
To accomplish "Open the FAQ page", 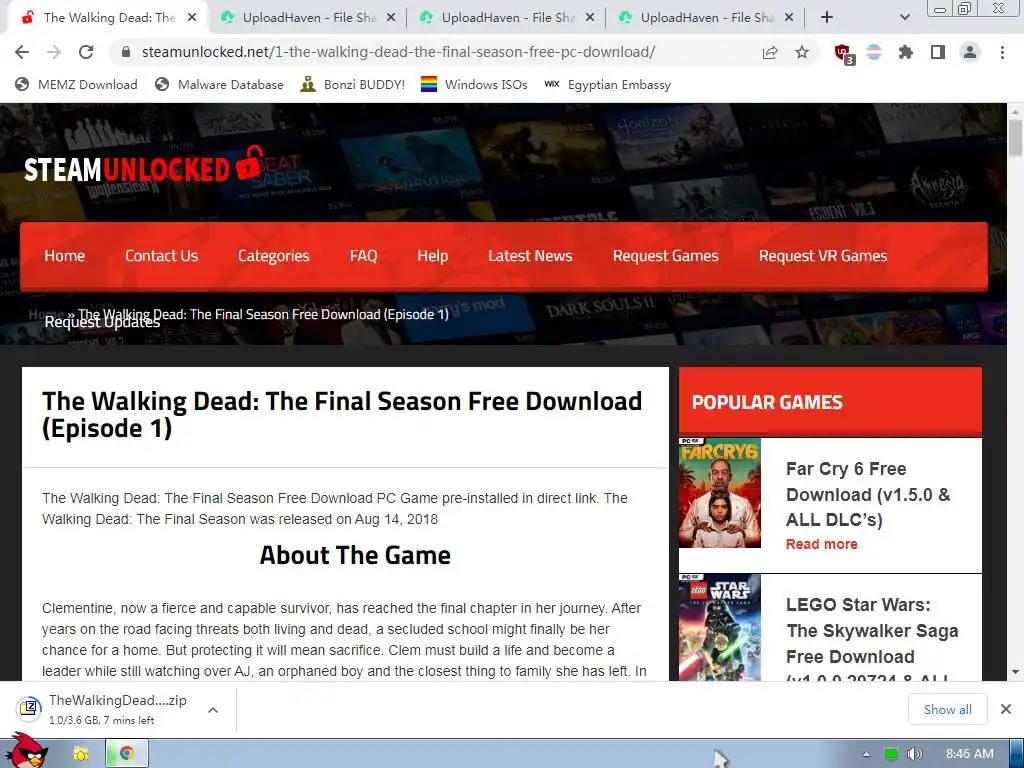I will coord(363,256).
